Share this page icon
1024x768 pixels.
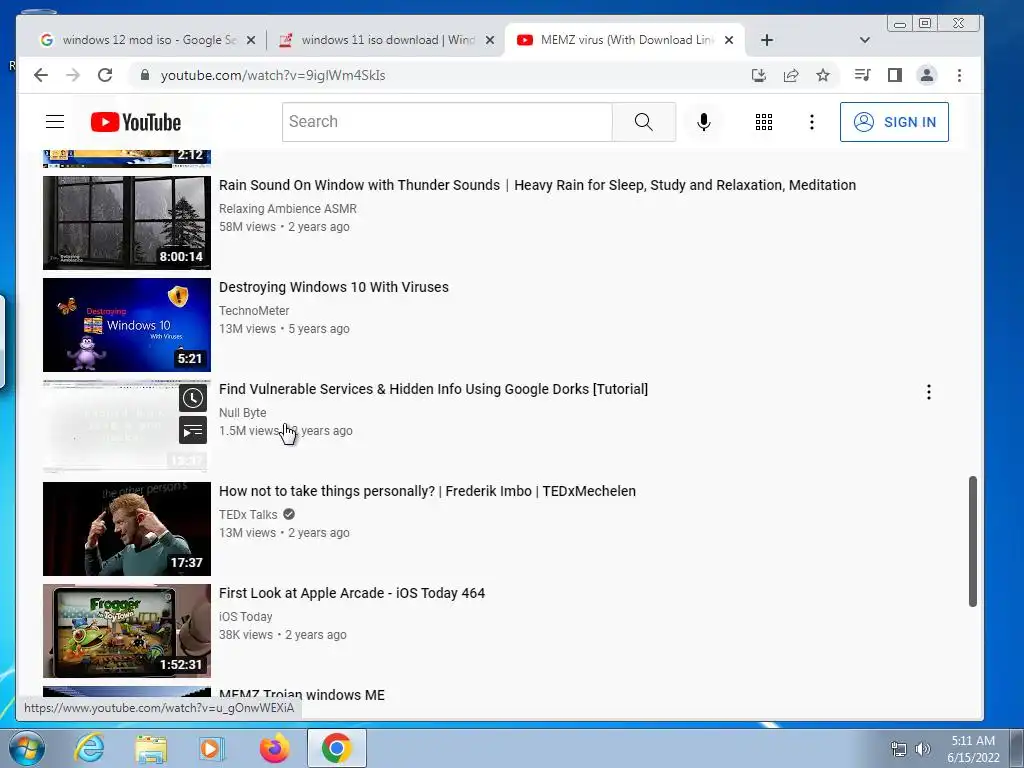791,75
